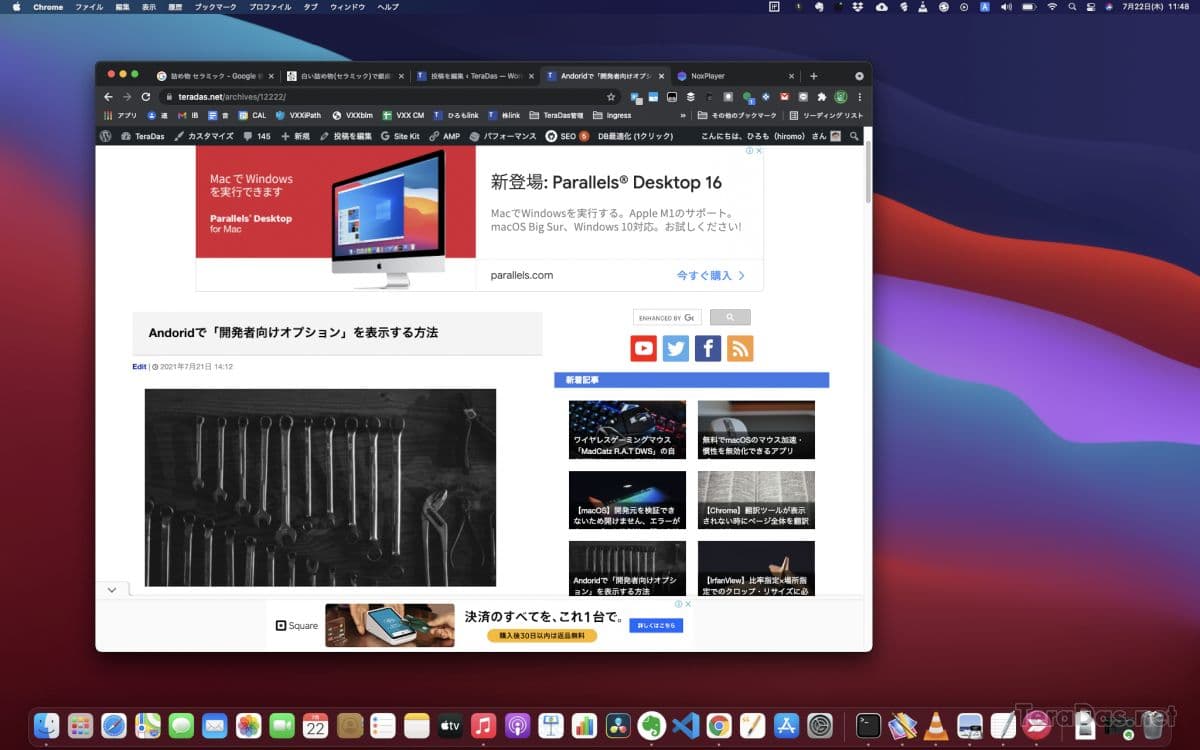
Task: Click the 今すぐ購入 link in the Parallels ad
Action: tap(711, 275)
